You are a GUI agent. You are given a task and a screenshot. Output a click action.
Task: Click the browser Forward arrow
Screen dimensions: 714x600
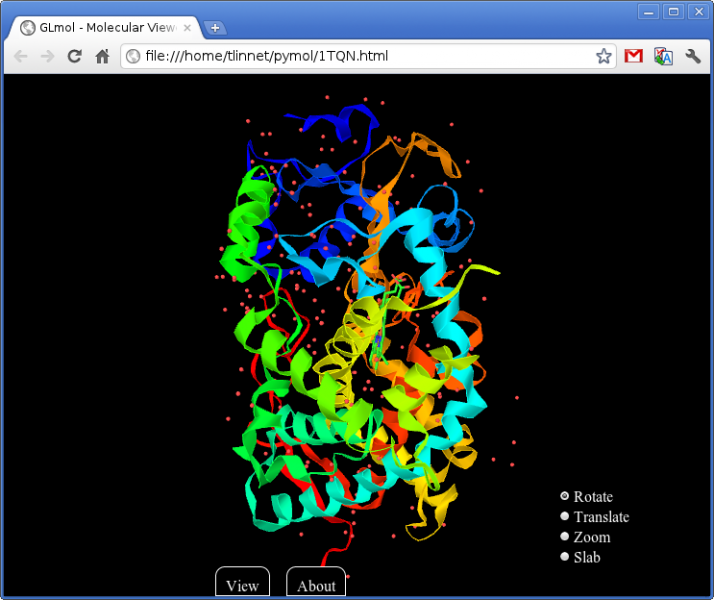(x=47, y=56)
